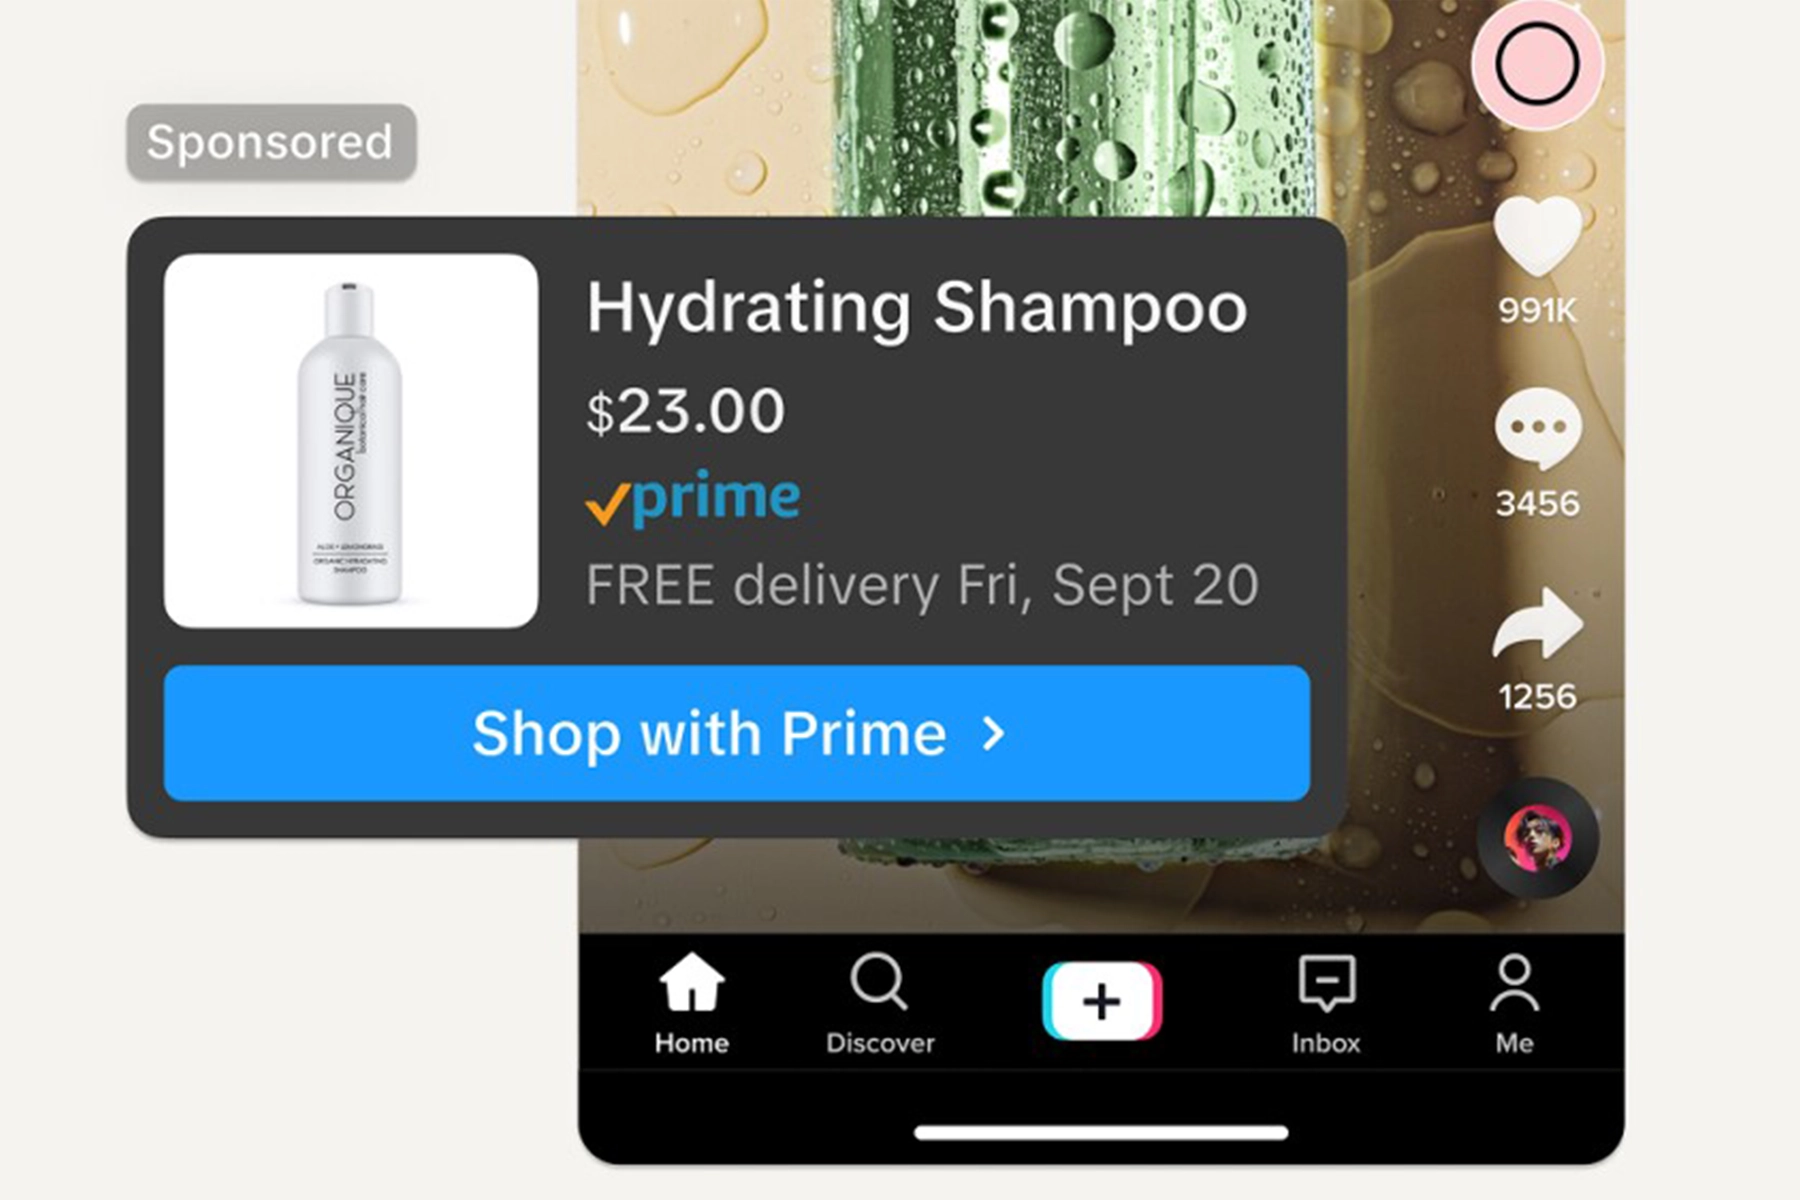
Task: Click the Hydrating Shampoo product title
Action: point(917,309)
